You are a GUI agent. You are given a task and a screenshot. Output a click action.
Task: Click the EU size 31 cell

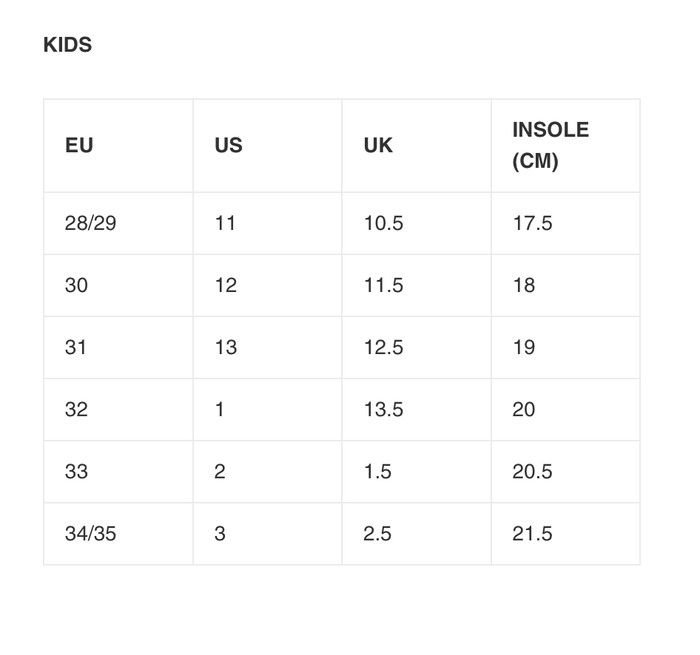[x=118, y=347]
